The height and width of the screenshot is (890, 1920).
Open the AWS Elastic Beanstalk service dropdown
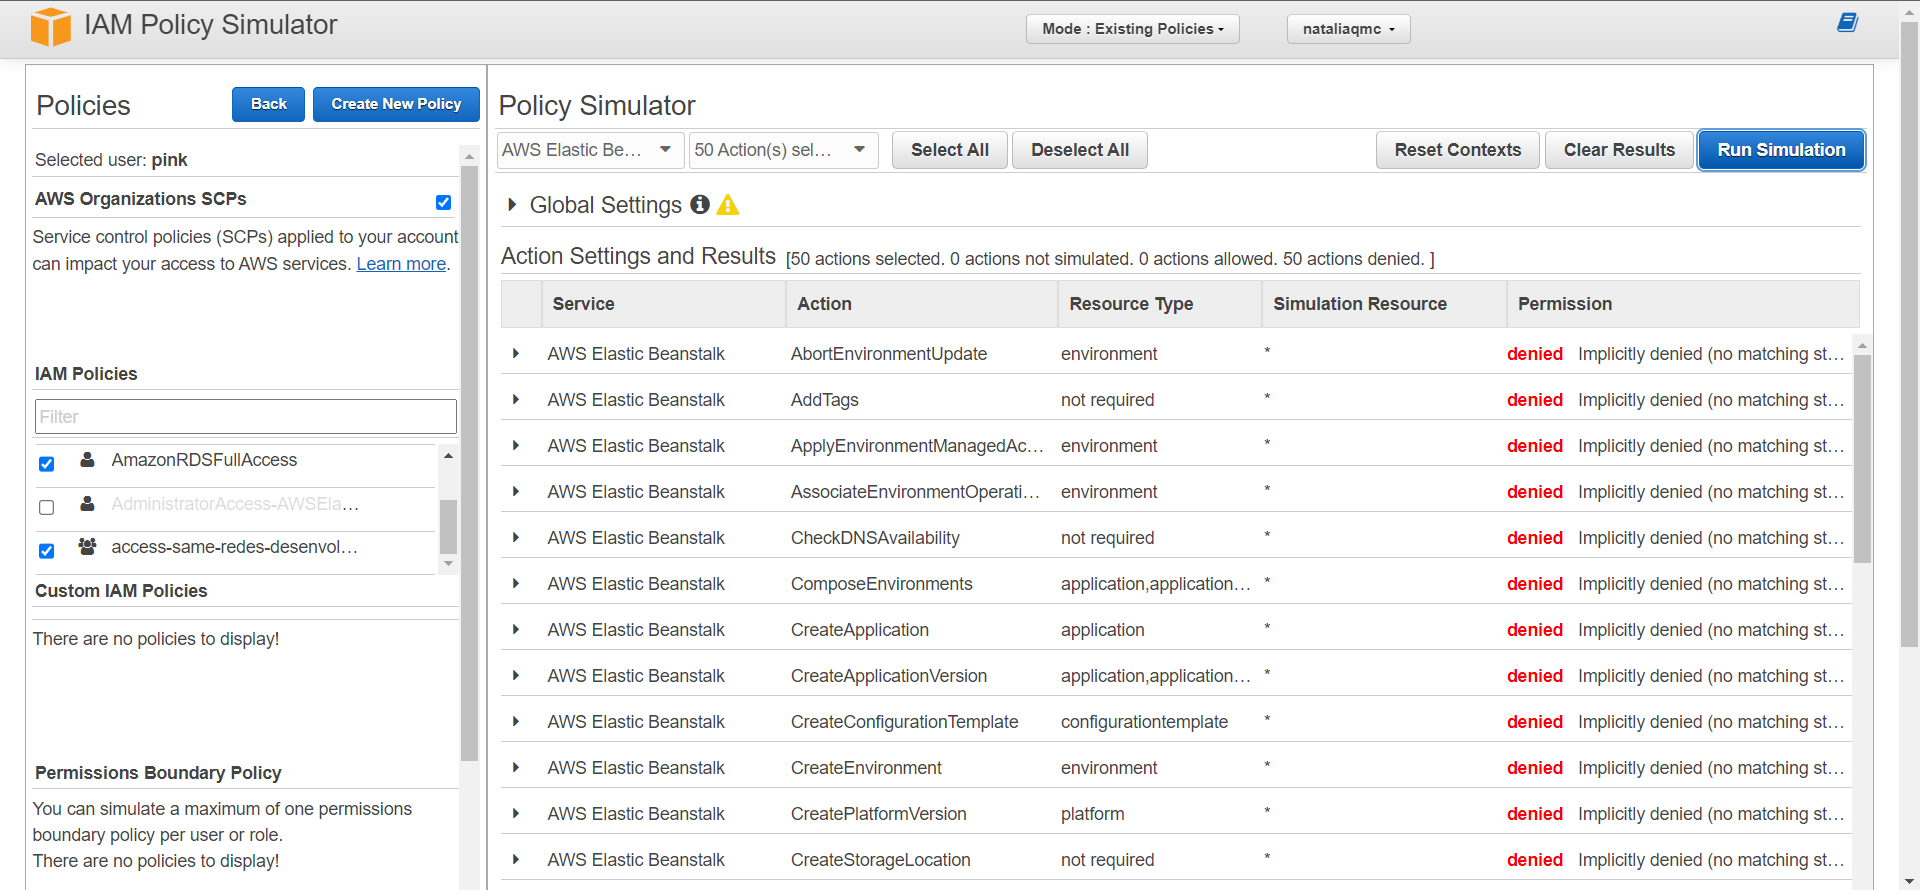[590, 150]
